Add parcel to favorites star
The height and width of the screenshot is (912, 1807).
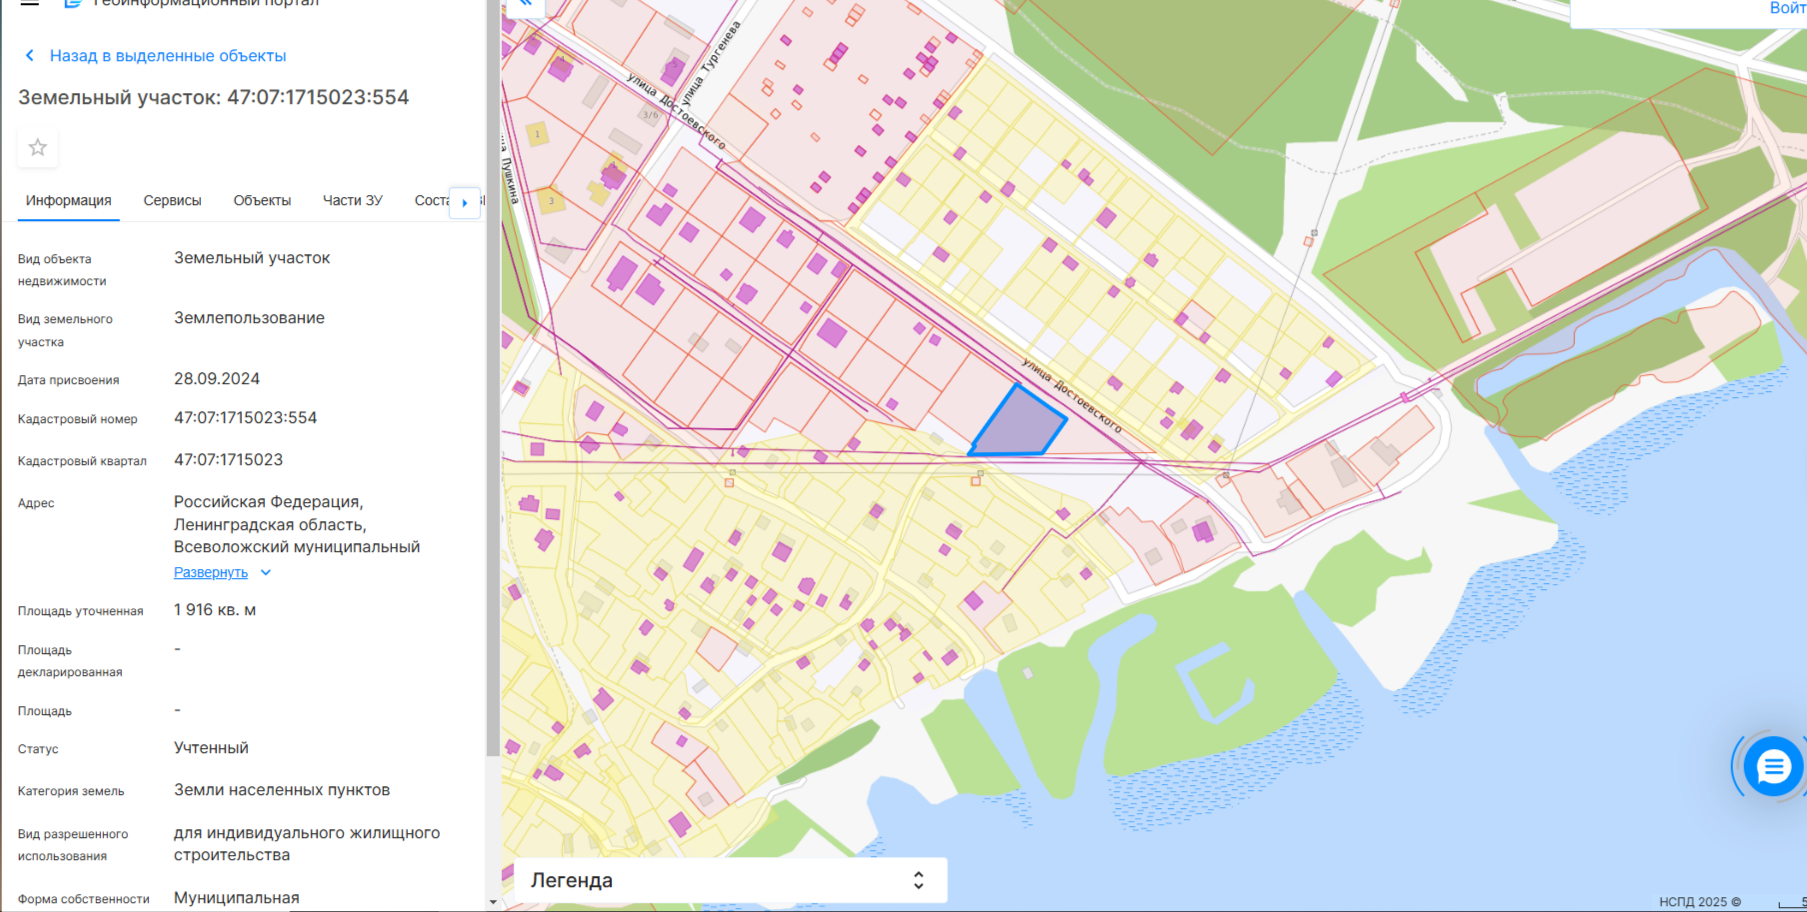pos(38,148)
